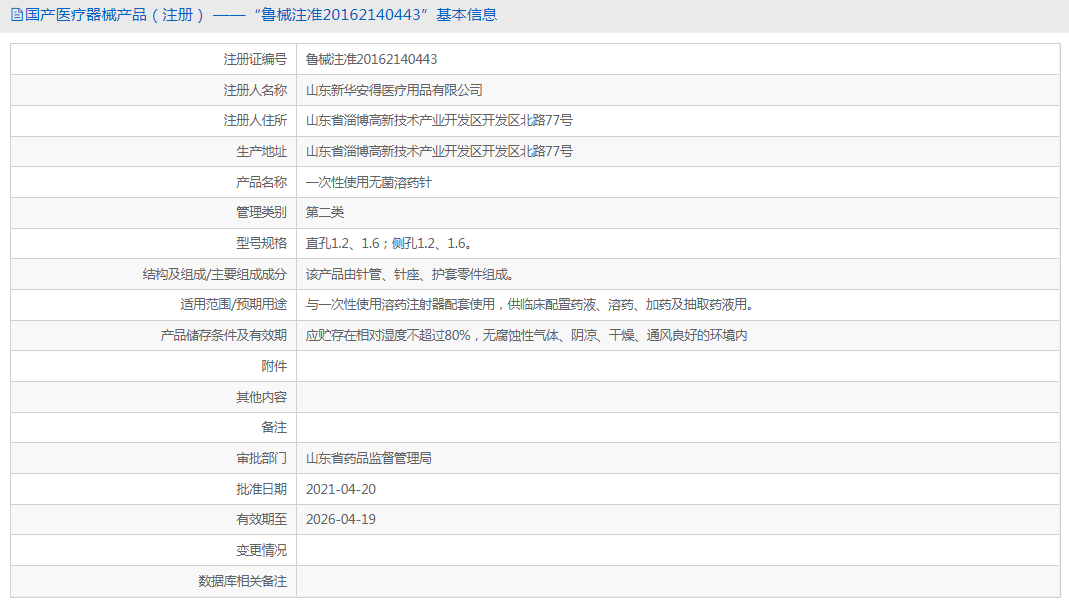
Task: Click the 管理类别 label
Action: click(x=261, y=213)
